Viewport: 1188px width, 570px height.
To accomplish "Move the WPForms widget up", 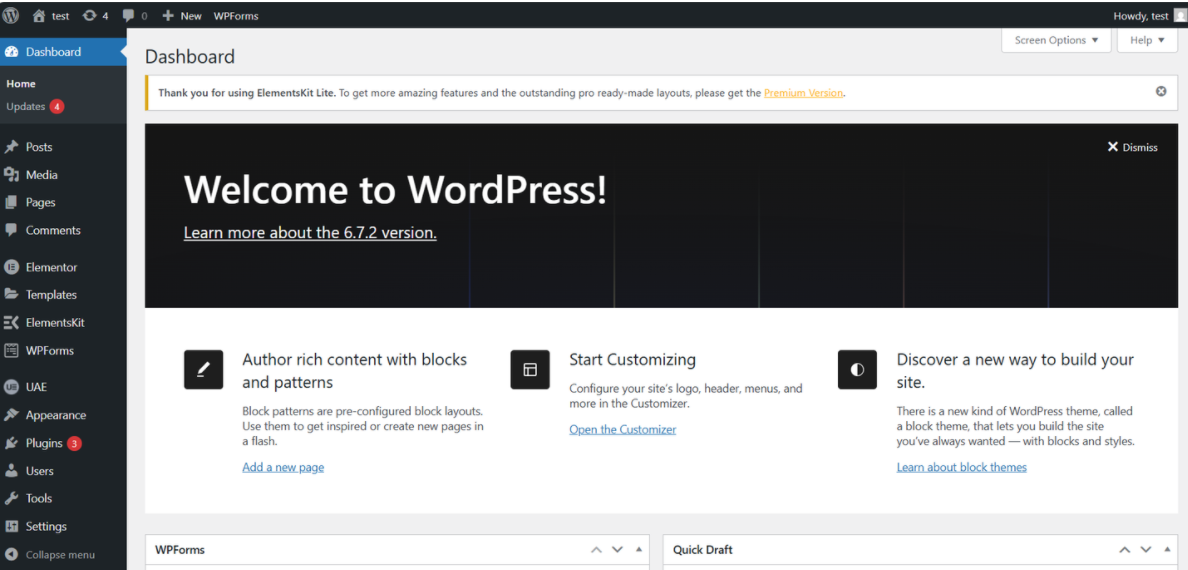I will click(596, 550).
